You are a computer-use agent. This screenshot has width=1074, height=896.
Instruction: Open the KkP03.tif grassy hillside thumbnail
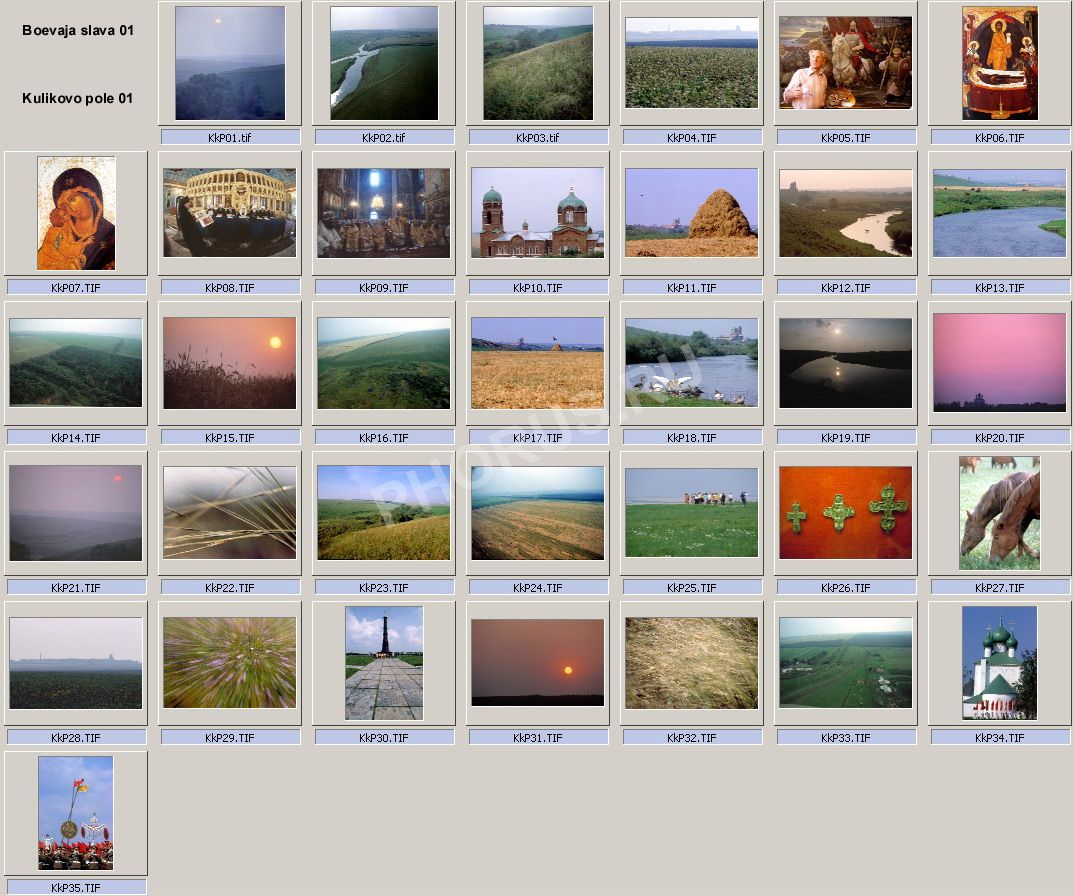[x=538, y=63]
